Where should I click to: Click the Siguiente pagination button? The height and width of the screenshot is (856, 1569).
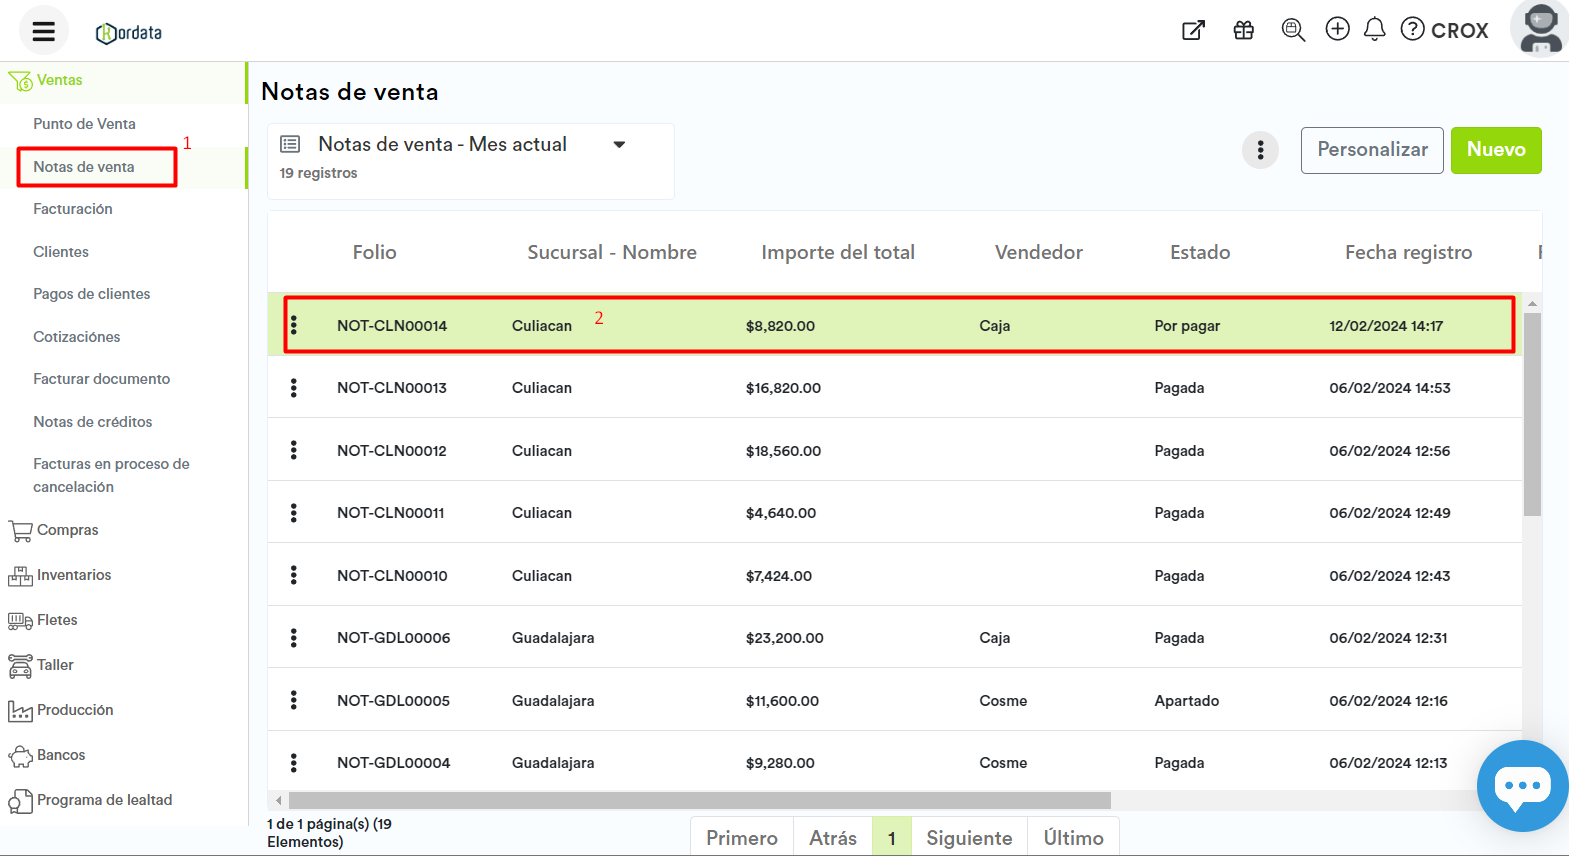(x=968, y=838)
